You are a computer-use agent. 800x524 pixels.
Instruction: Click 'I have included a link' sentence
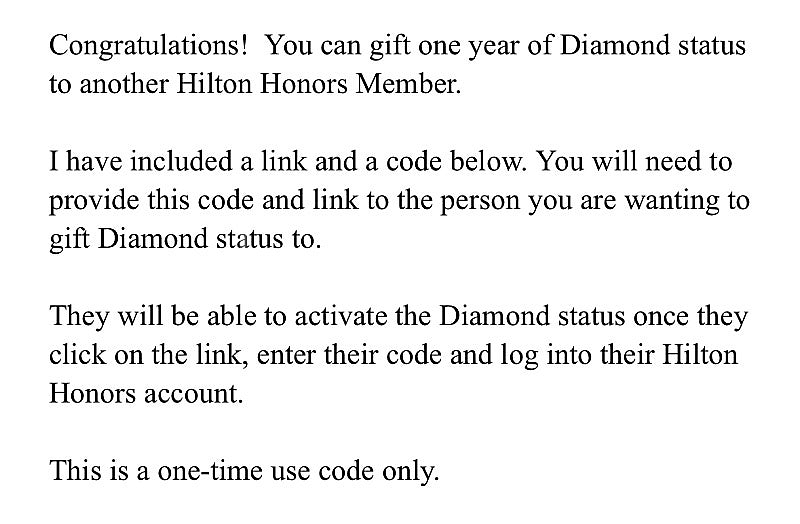click(x=178, y=161)
